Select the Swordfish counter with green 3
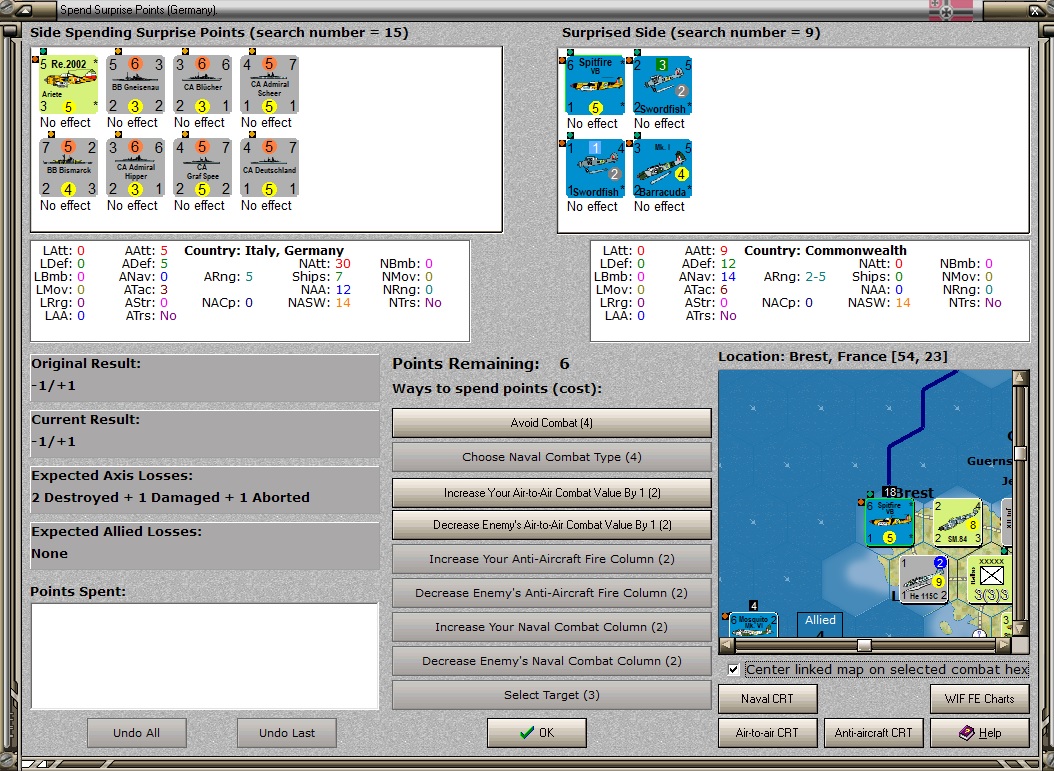Image resolution: width=1054 pixels, height=771 pixels. pos(662,86)
